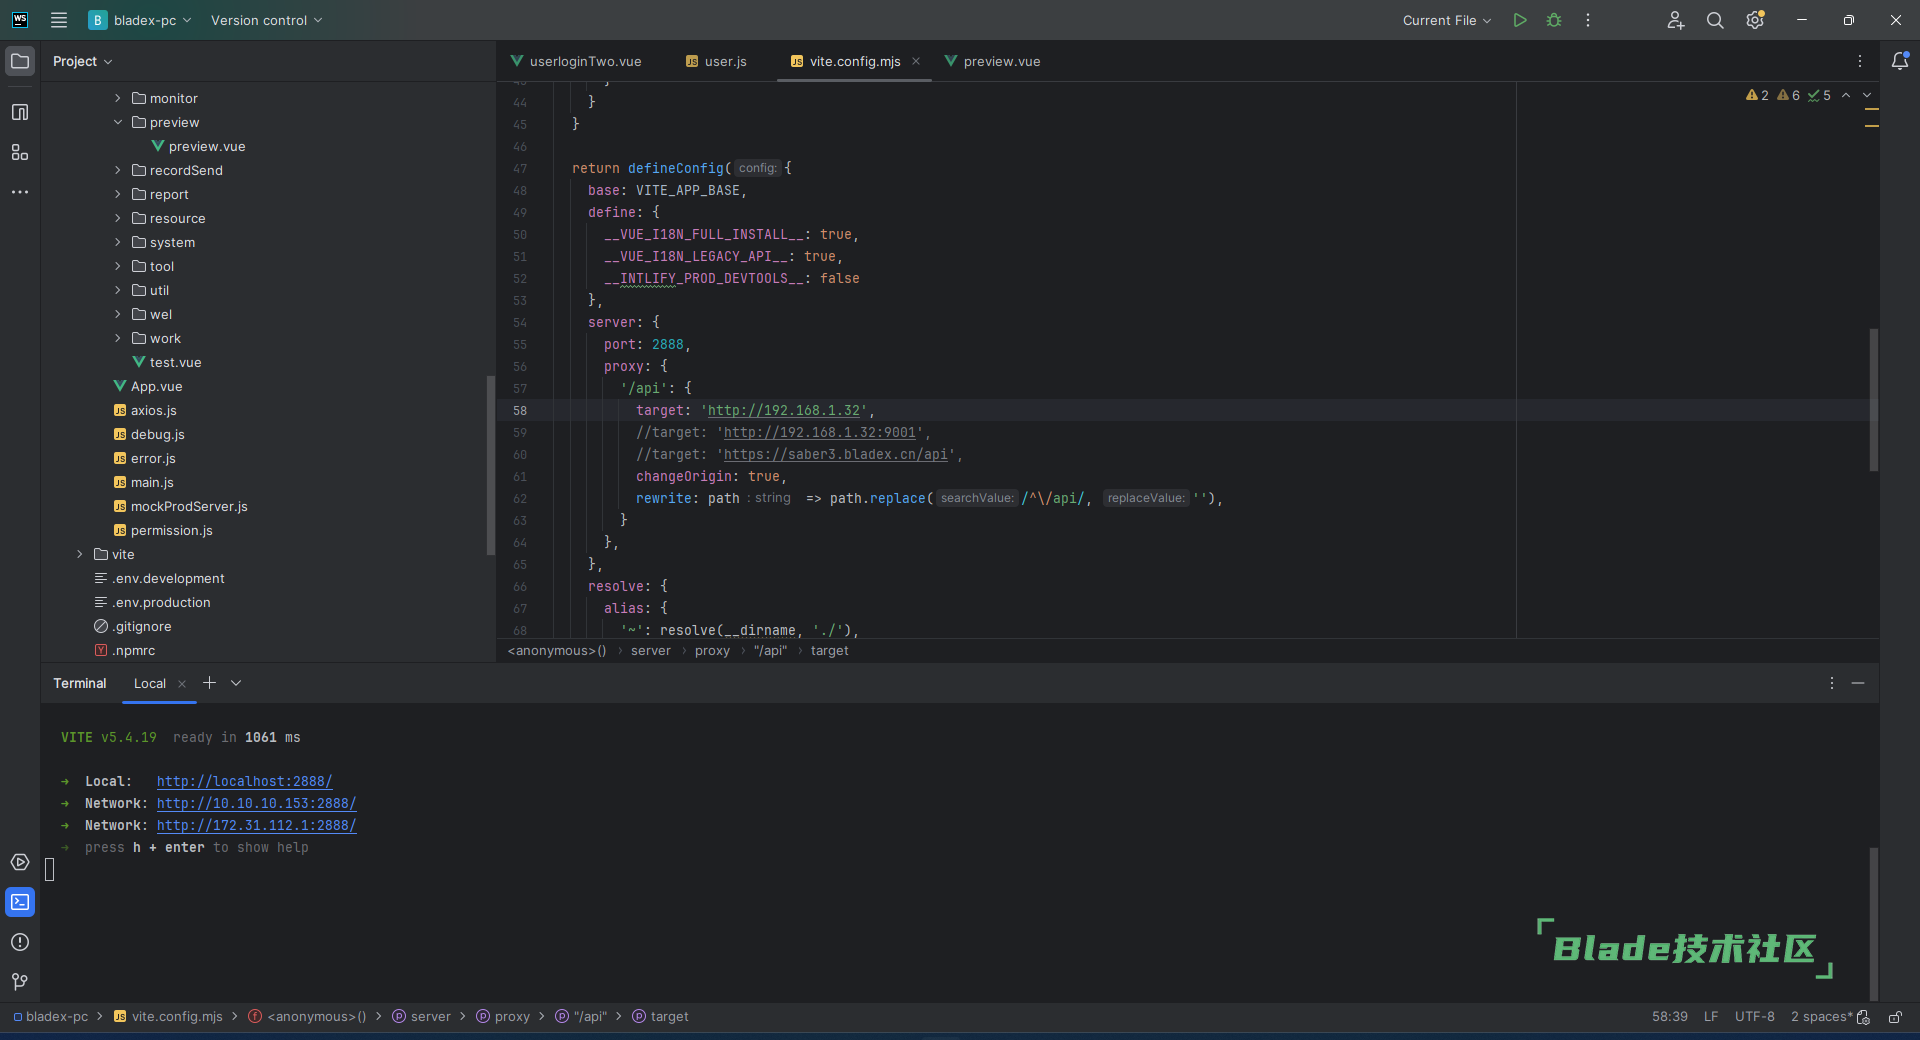Image resolution: width=1920 pixels, height=1040 pixels.
Task: Expand the work folder
Action: pyautogui.click(x=117, y=338)
